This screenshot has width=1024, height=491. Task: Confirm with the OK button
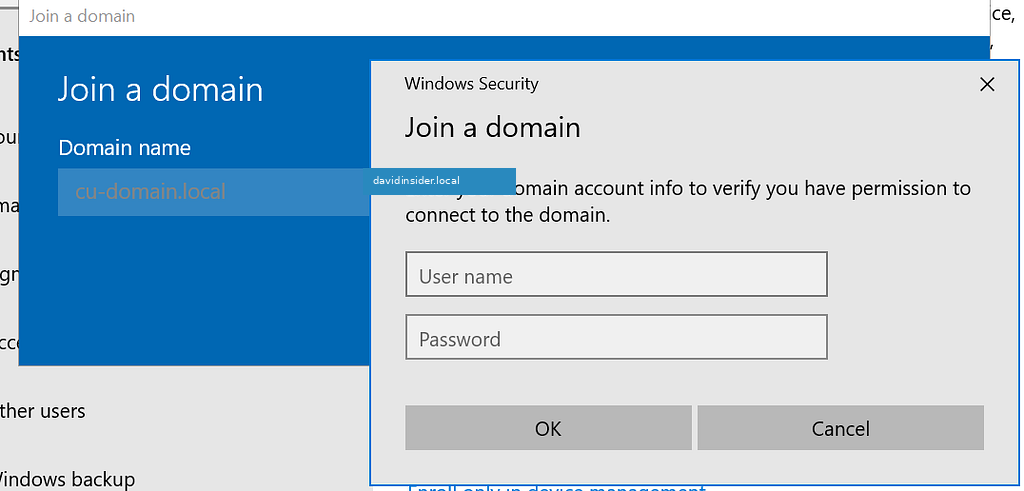pyautogui.click(x=548, y=428)
